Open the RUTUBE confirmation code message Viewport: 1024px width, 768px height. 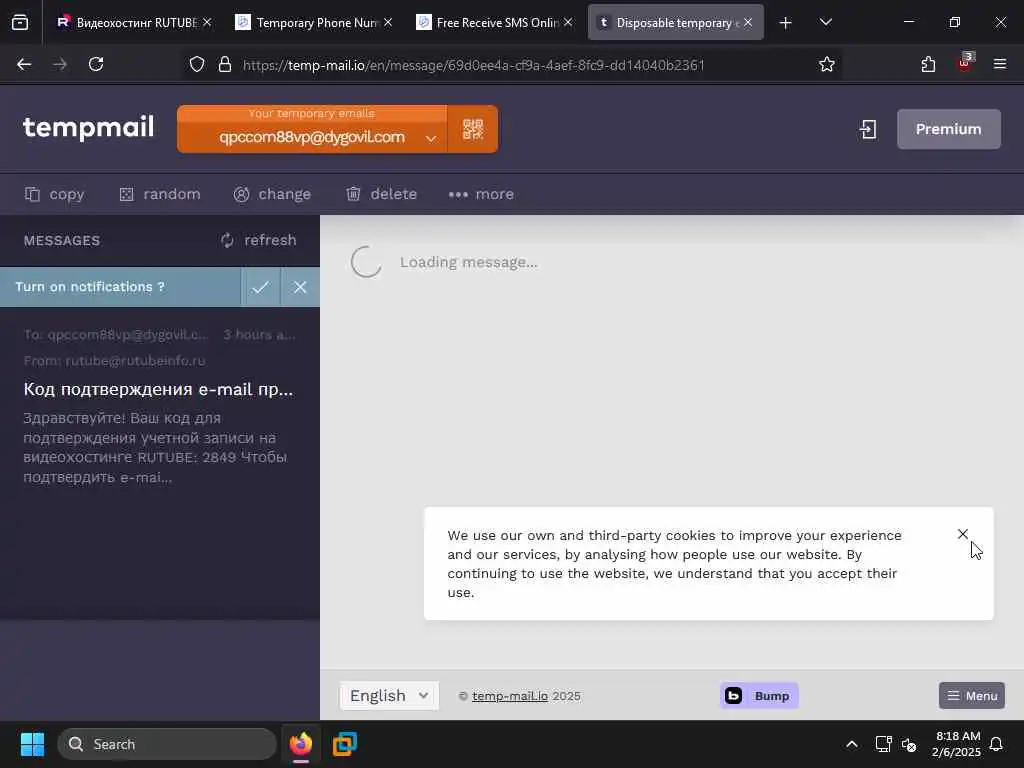[x=159, y=405]
